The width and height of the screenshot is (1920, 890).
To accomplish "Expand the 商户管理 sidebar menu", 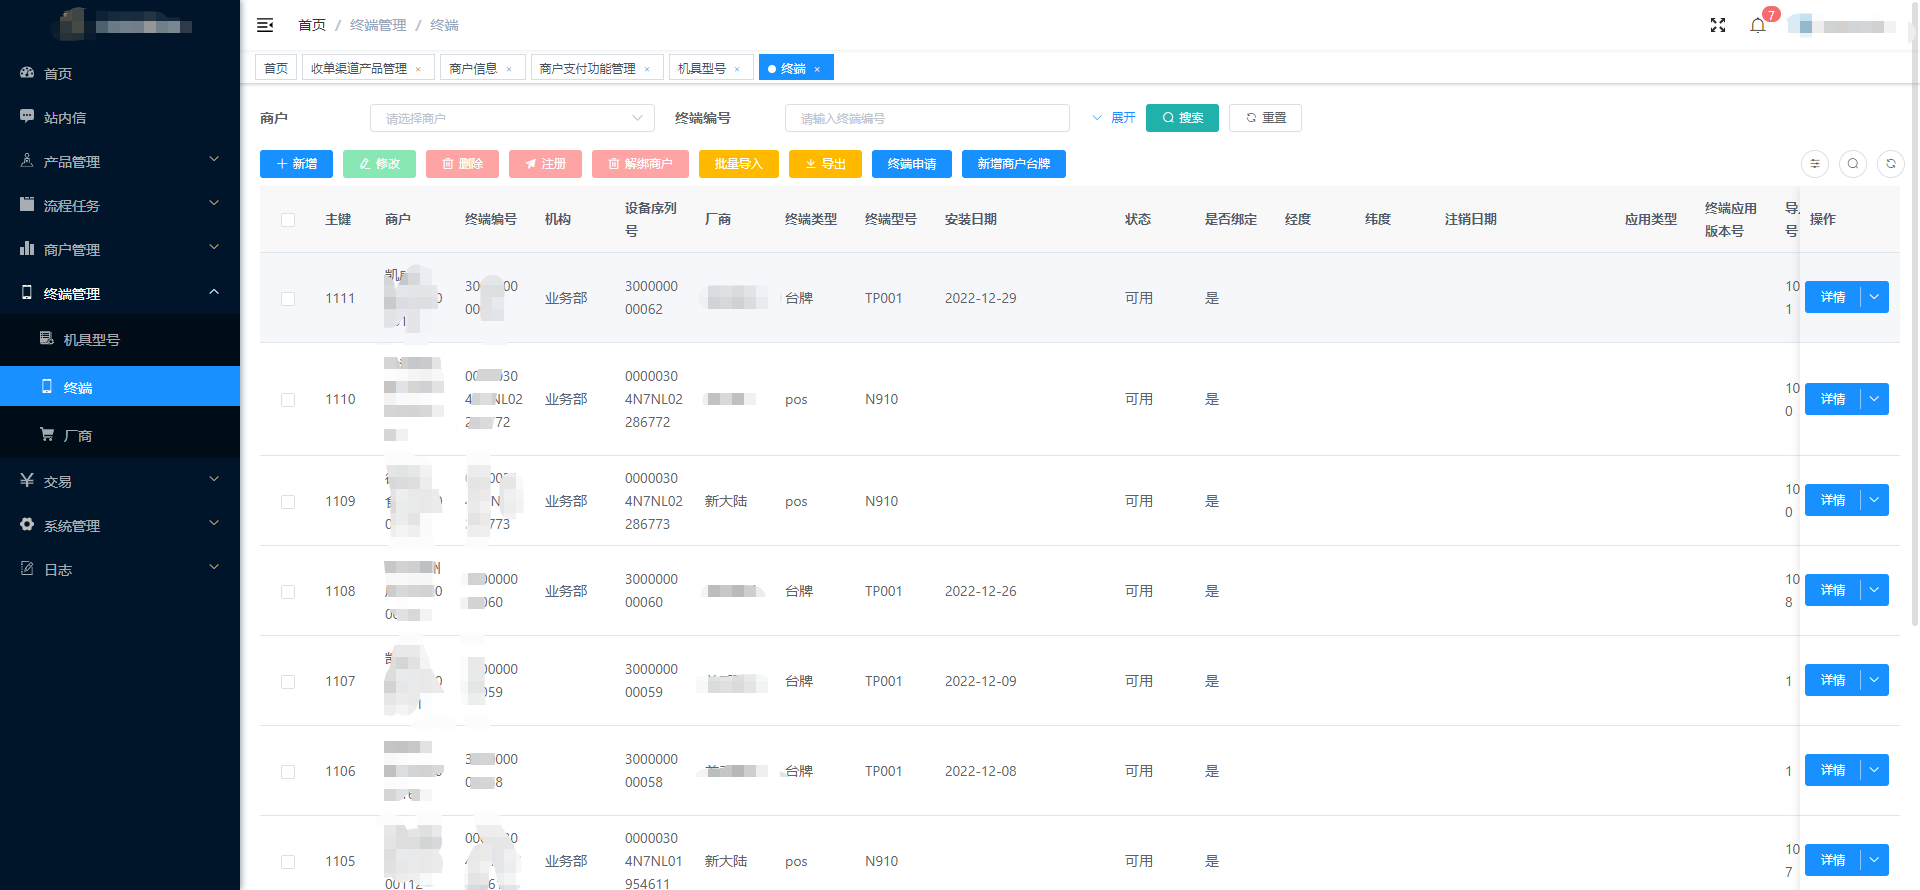I will point(120,249).
